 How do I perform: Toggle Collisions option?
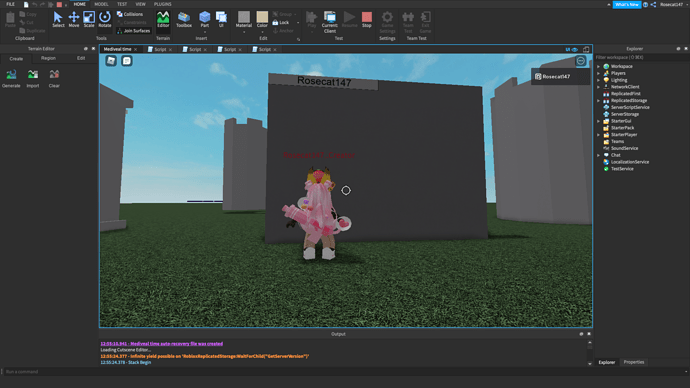tap(130, 14)
